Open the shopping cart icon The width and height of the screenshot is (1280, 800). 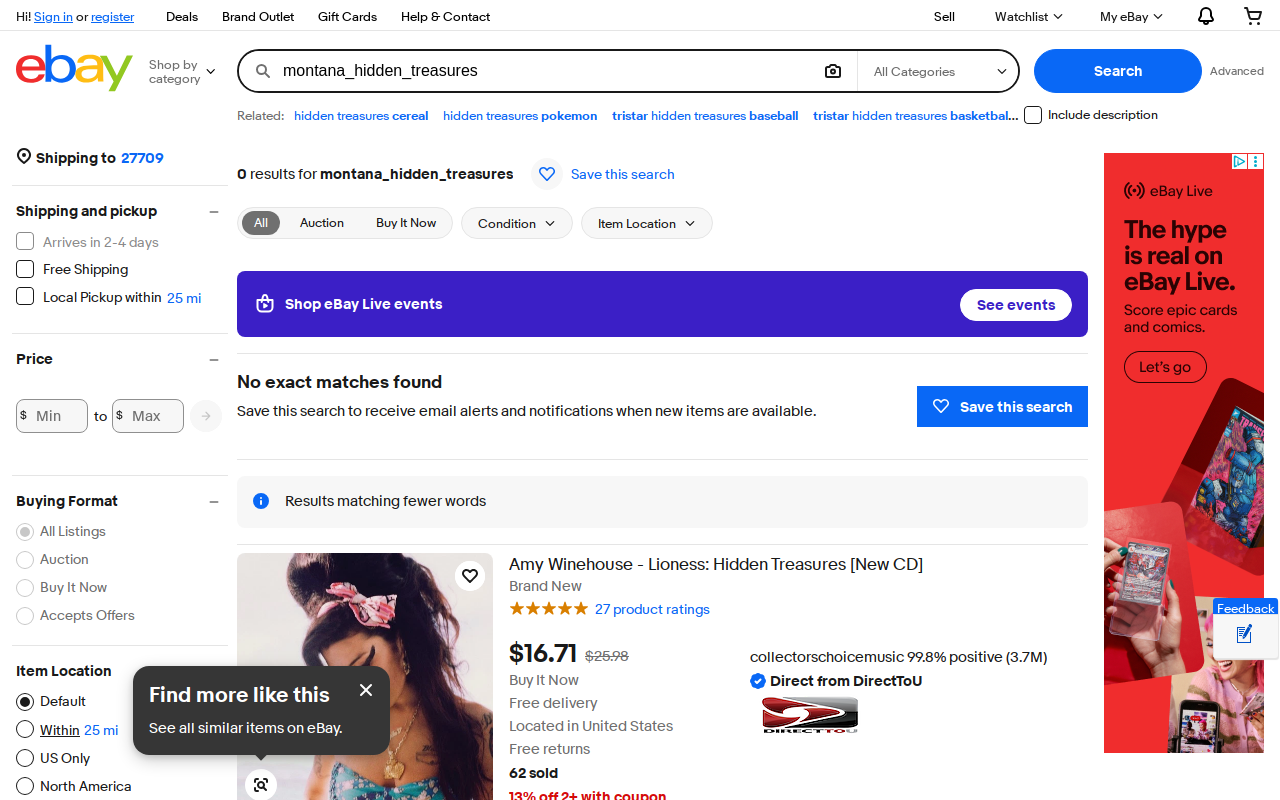click(x=1253, y=16)
